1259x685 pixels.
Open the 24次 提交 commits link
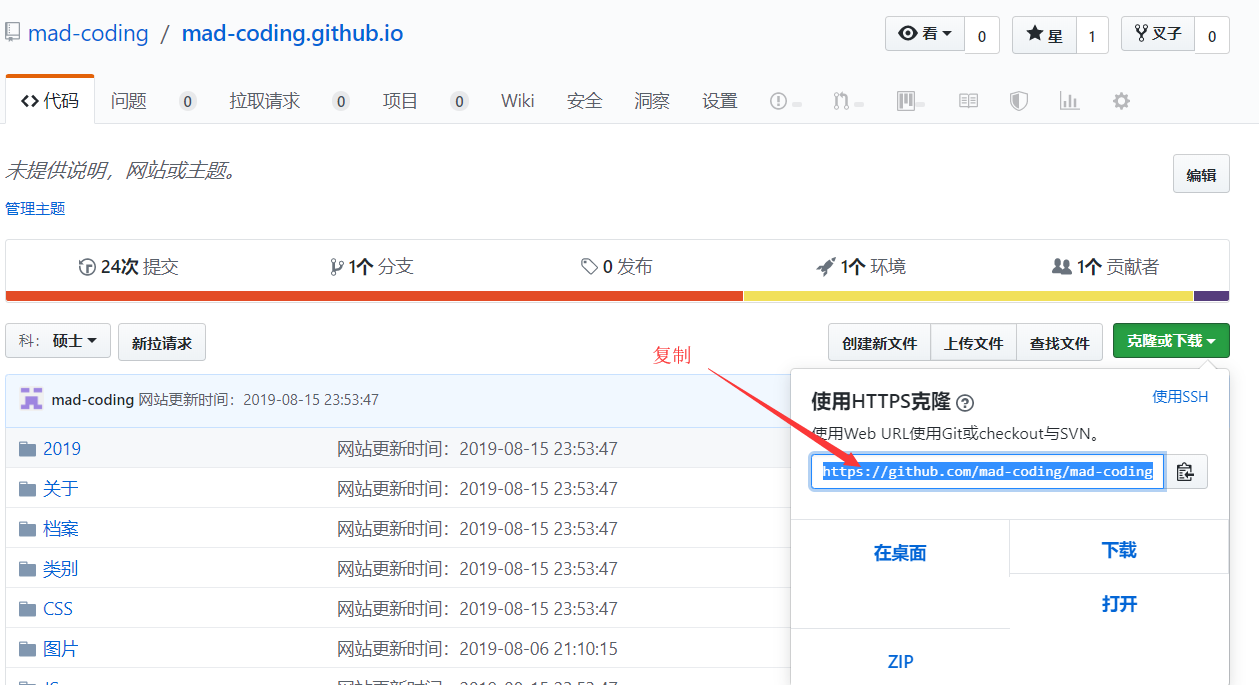tap(128, 267)
